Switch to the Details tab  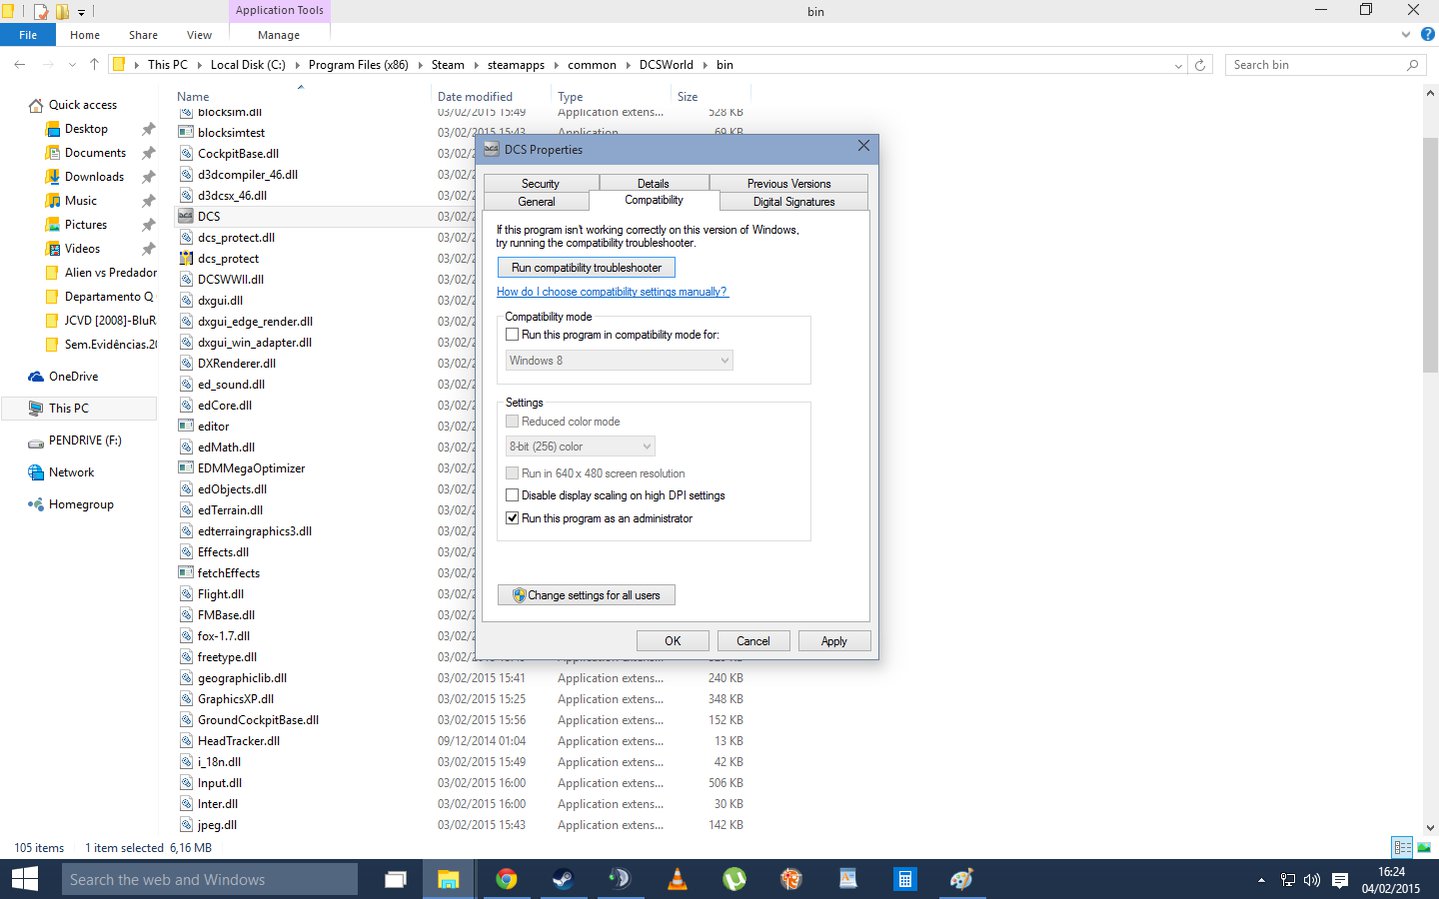653,183
